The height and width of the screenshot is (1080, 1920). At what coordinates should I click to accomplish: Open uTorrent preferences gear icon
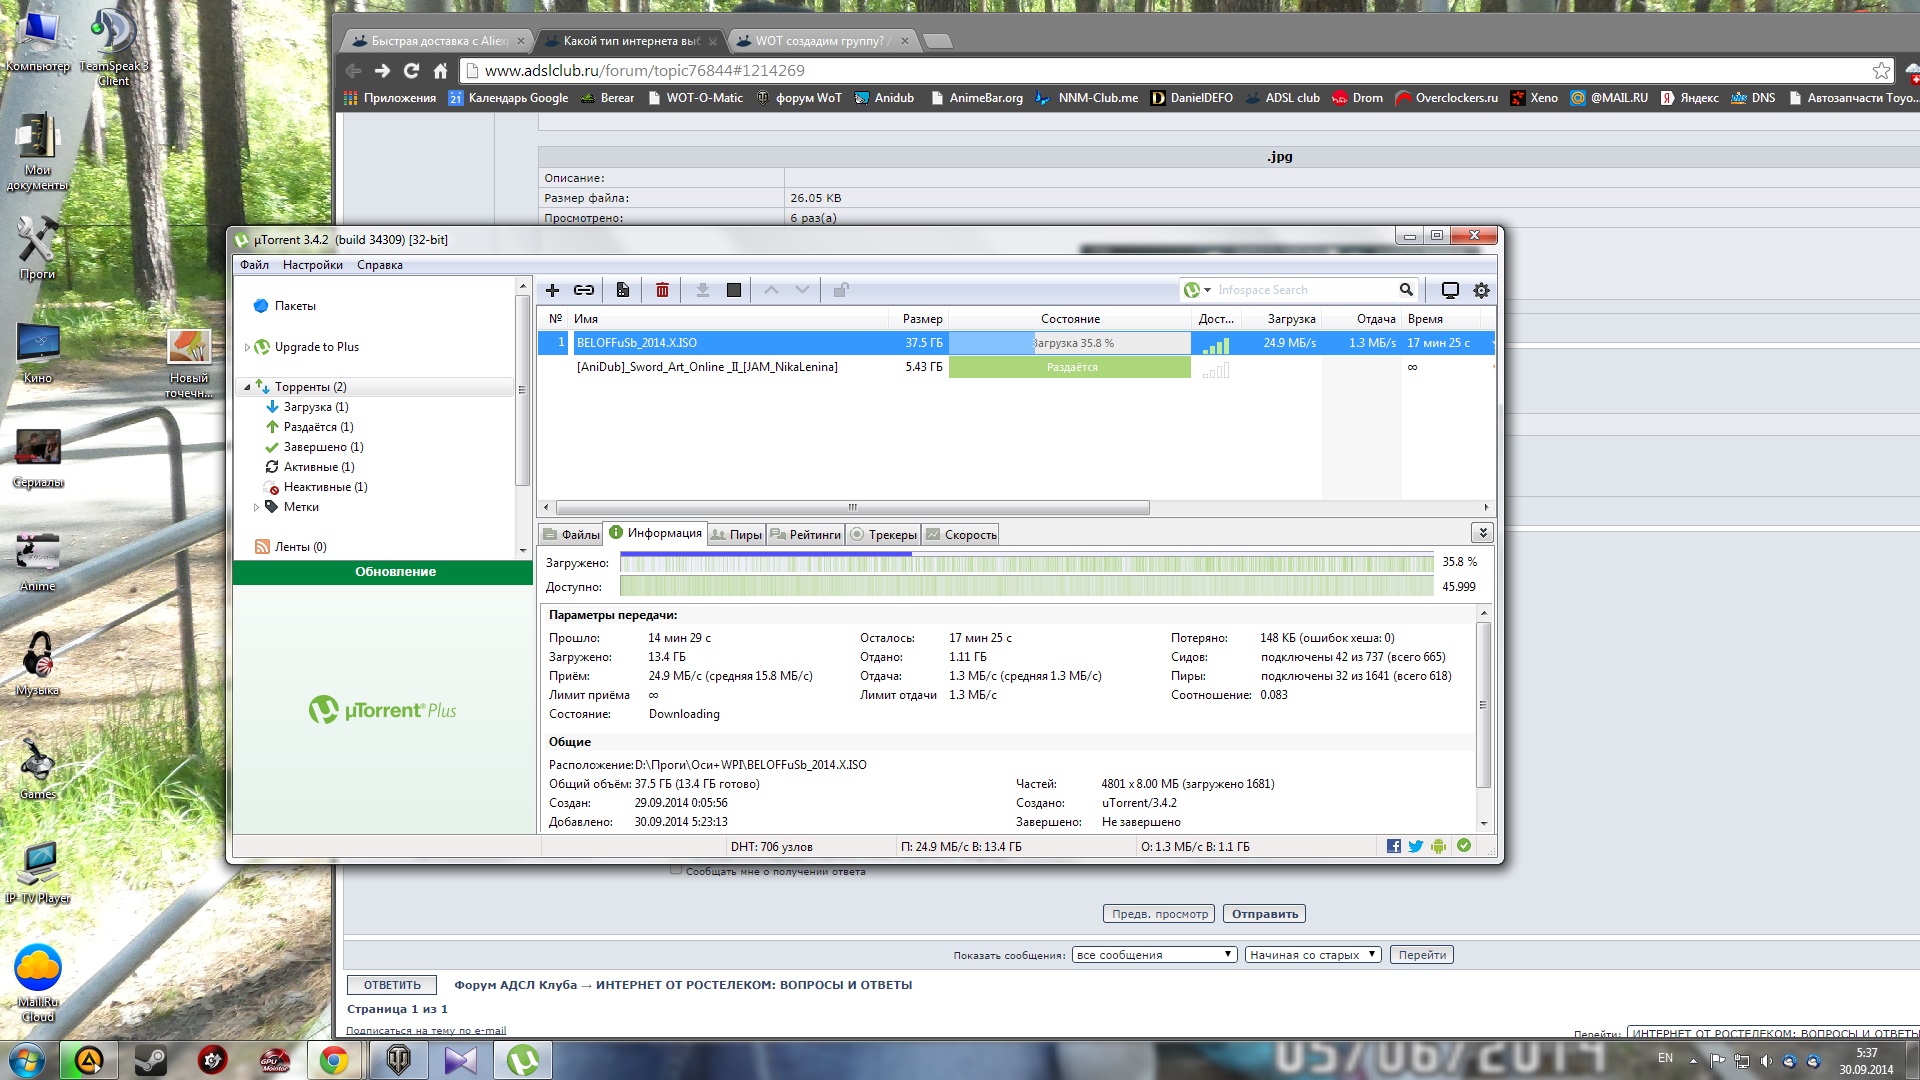pos(1481,290)
